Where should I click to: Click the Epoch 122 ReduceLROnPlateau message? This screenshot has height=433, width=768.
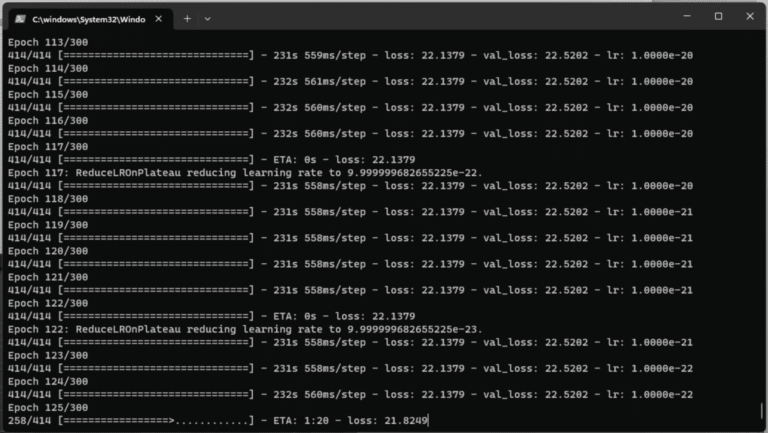245,329
